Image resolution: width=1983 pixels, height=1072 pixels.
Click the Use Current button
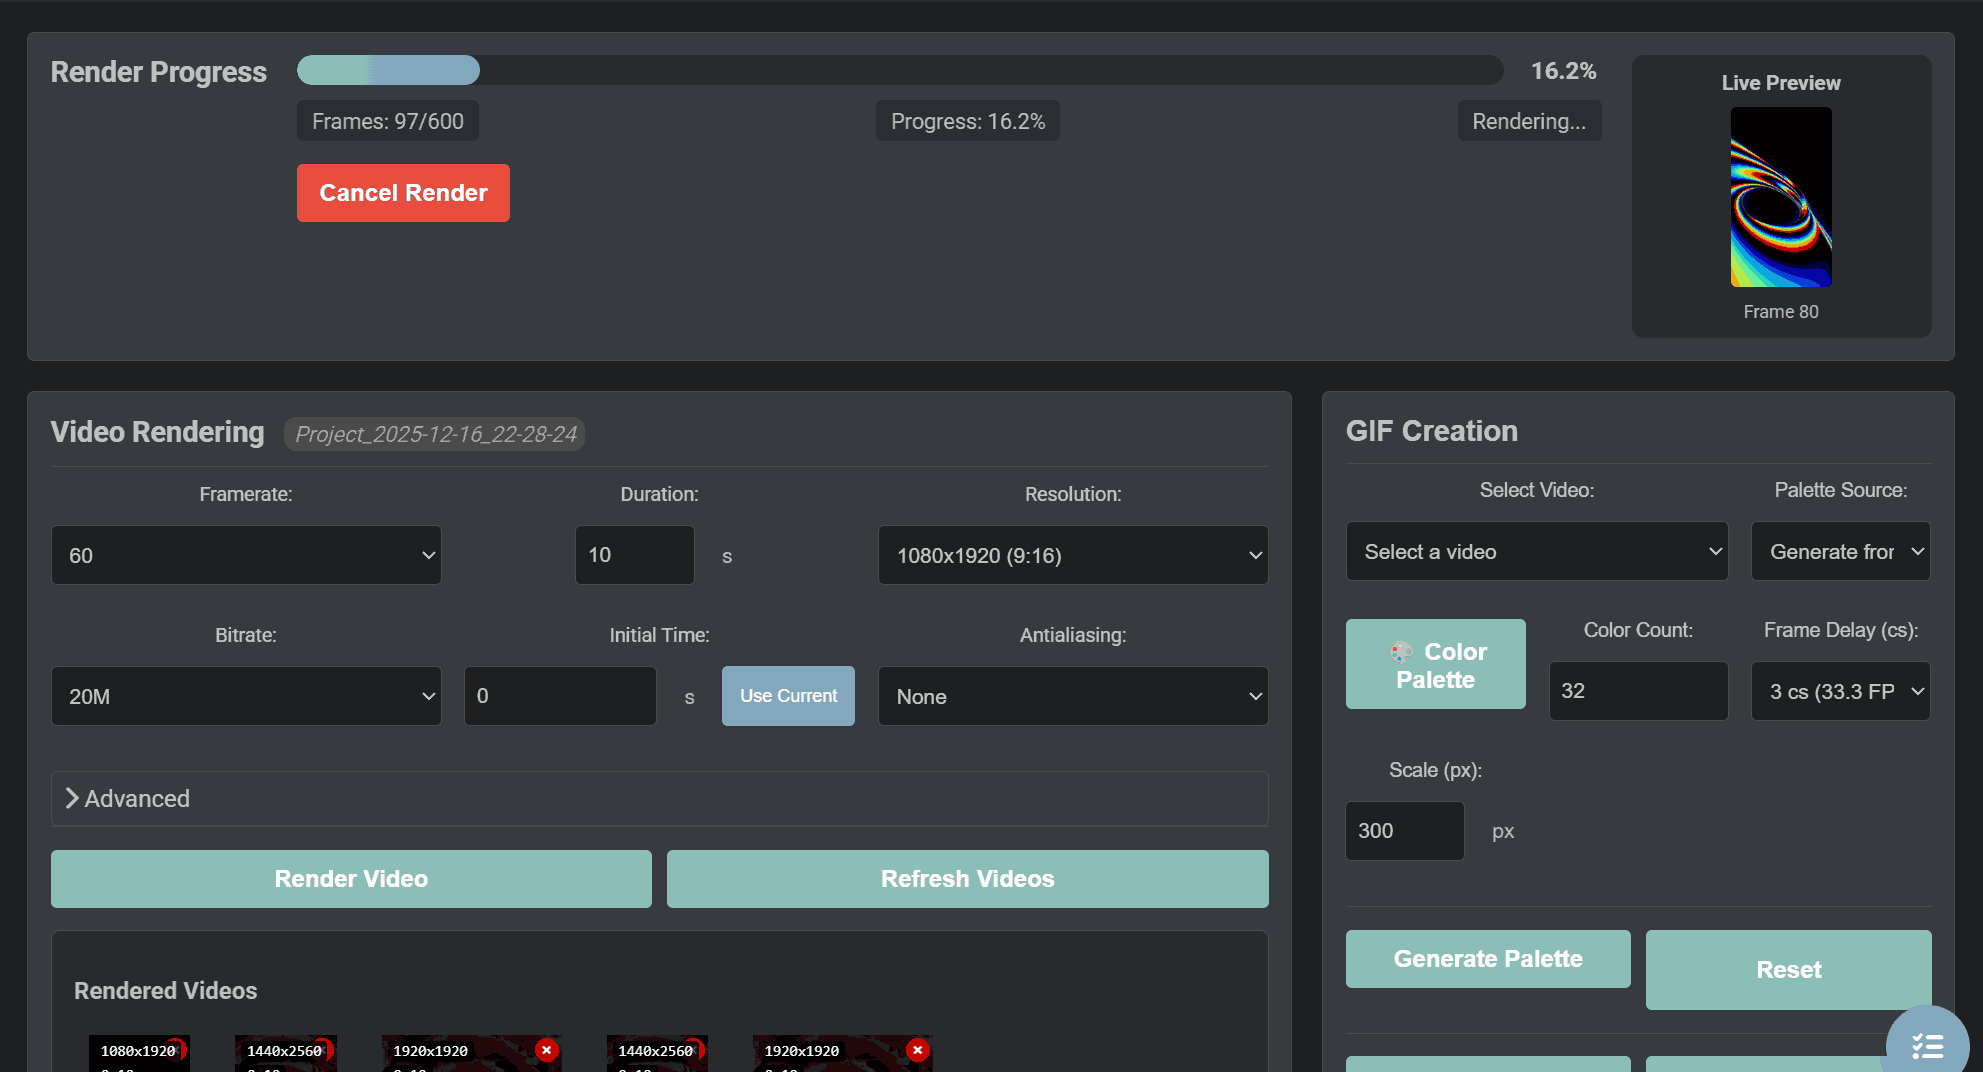788,696
